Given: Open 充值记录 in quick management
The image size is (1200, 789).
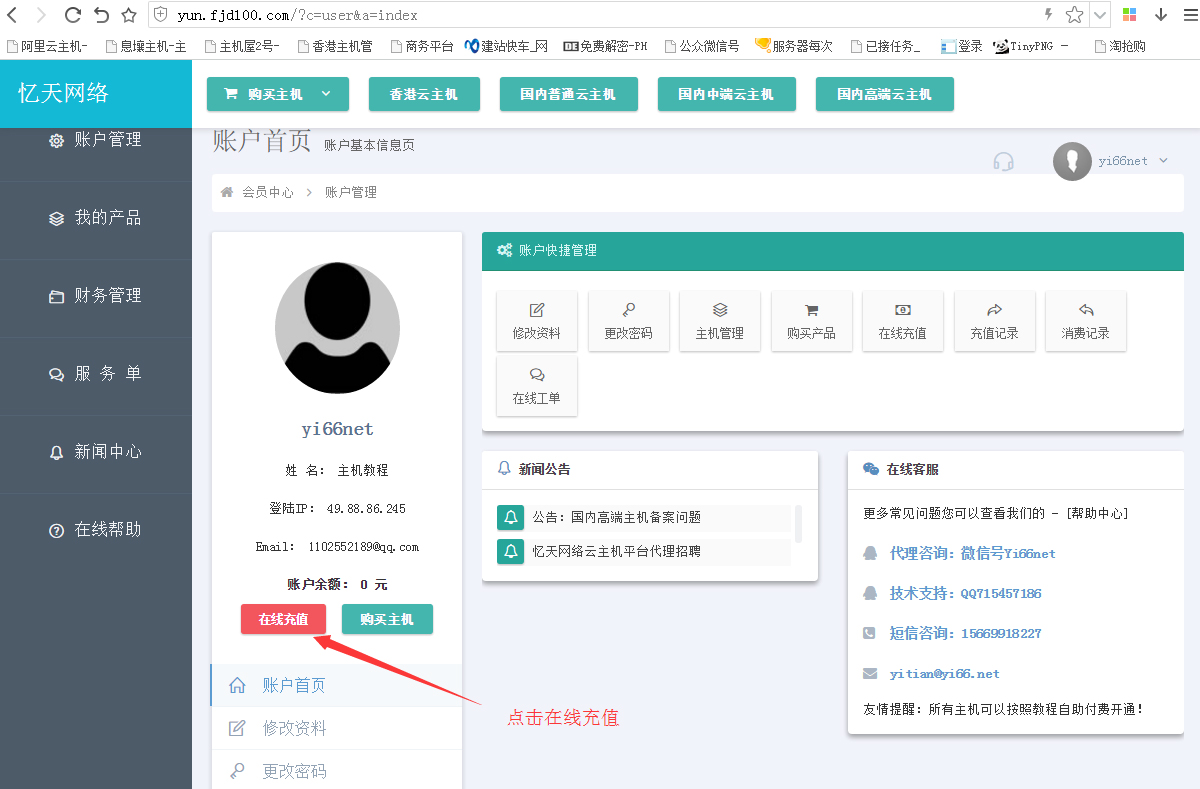Looking at the screenshot, I should tap(994, 320).
